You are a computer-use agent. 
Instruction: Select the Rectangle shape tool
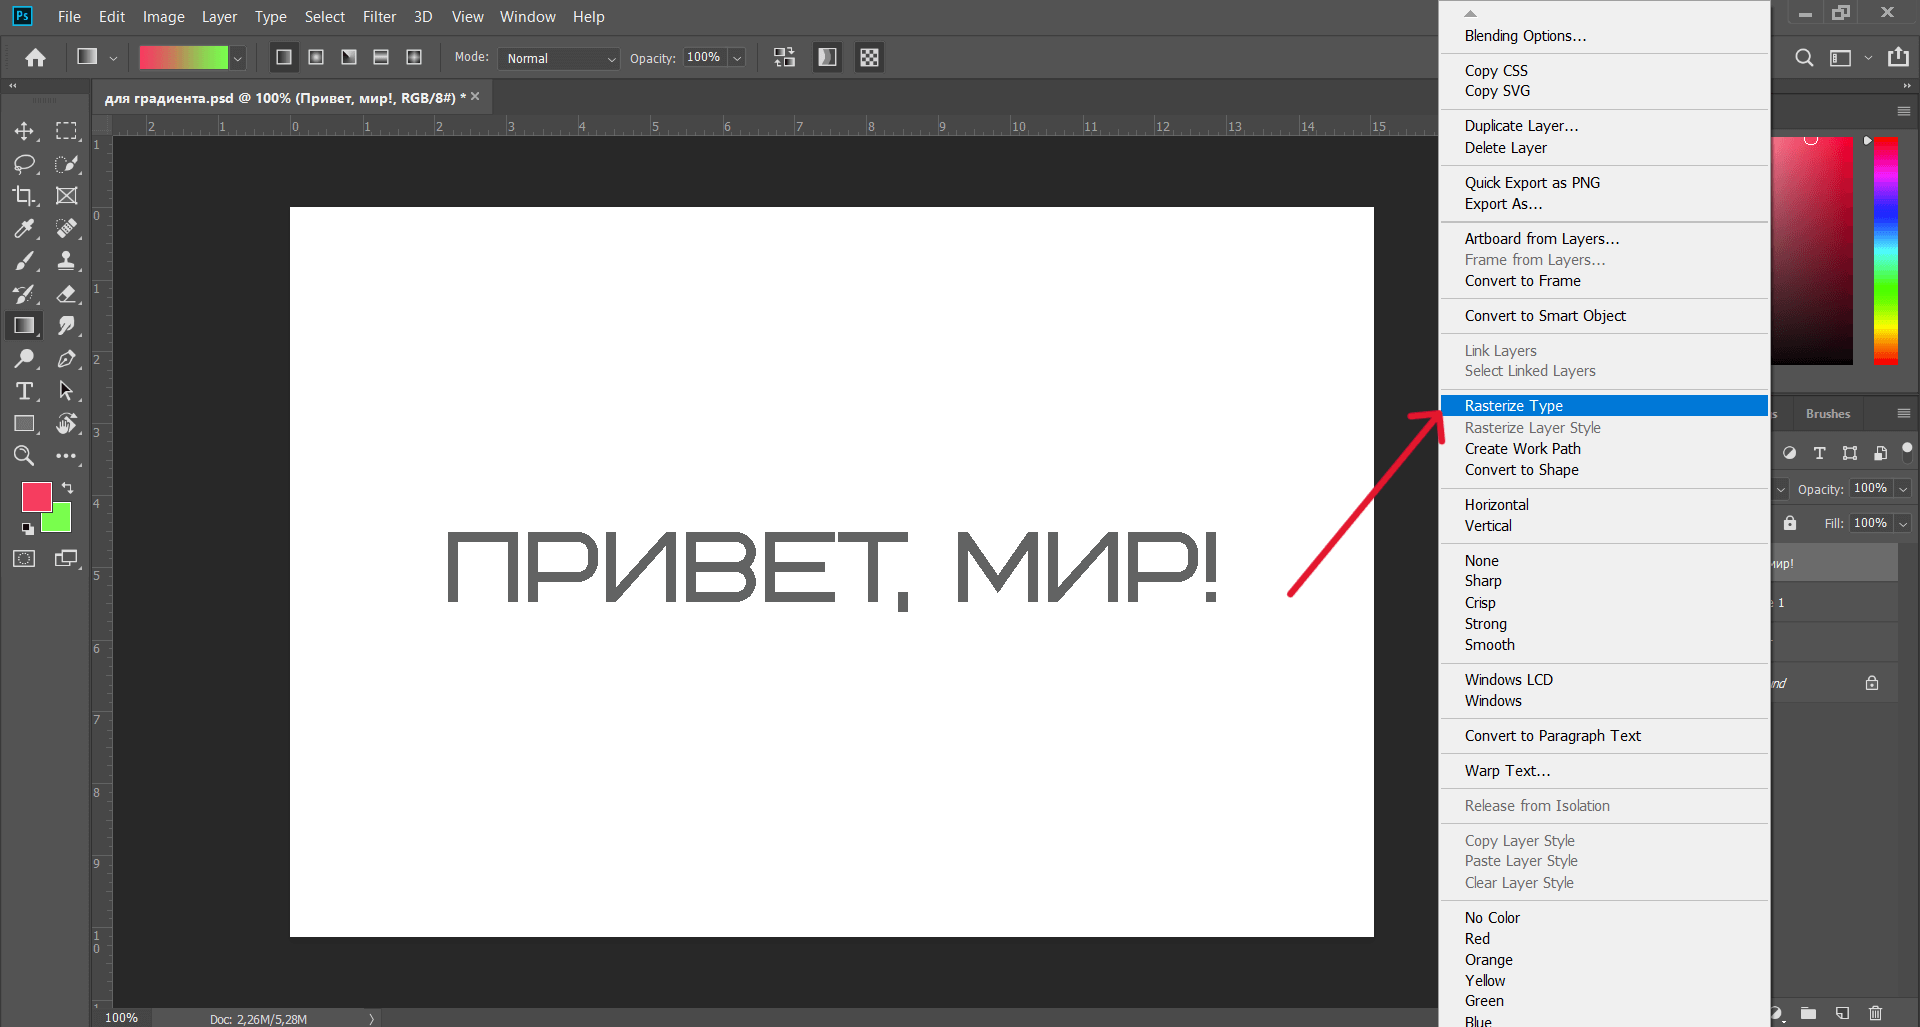(24, 423)
